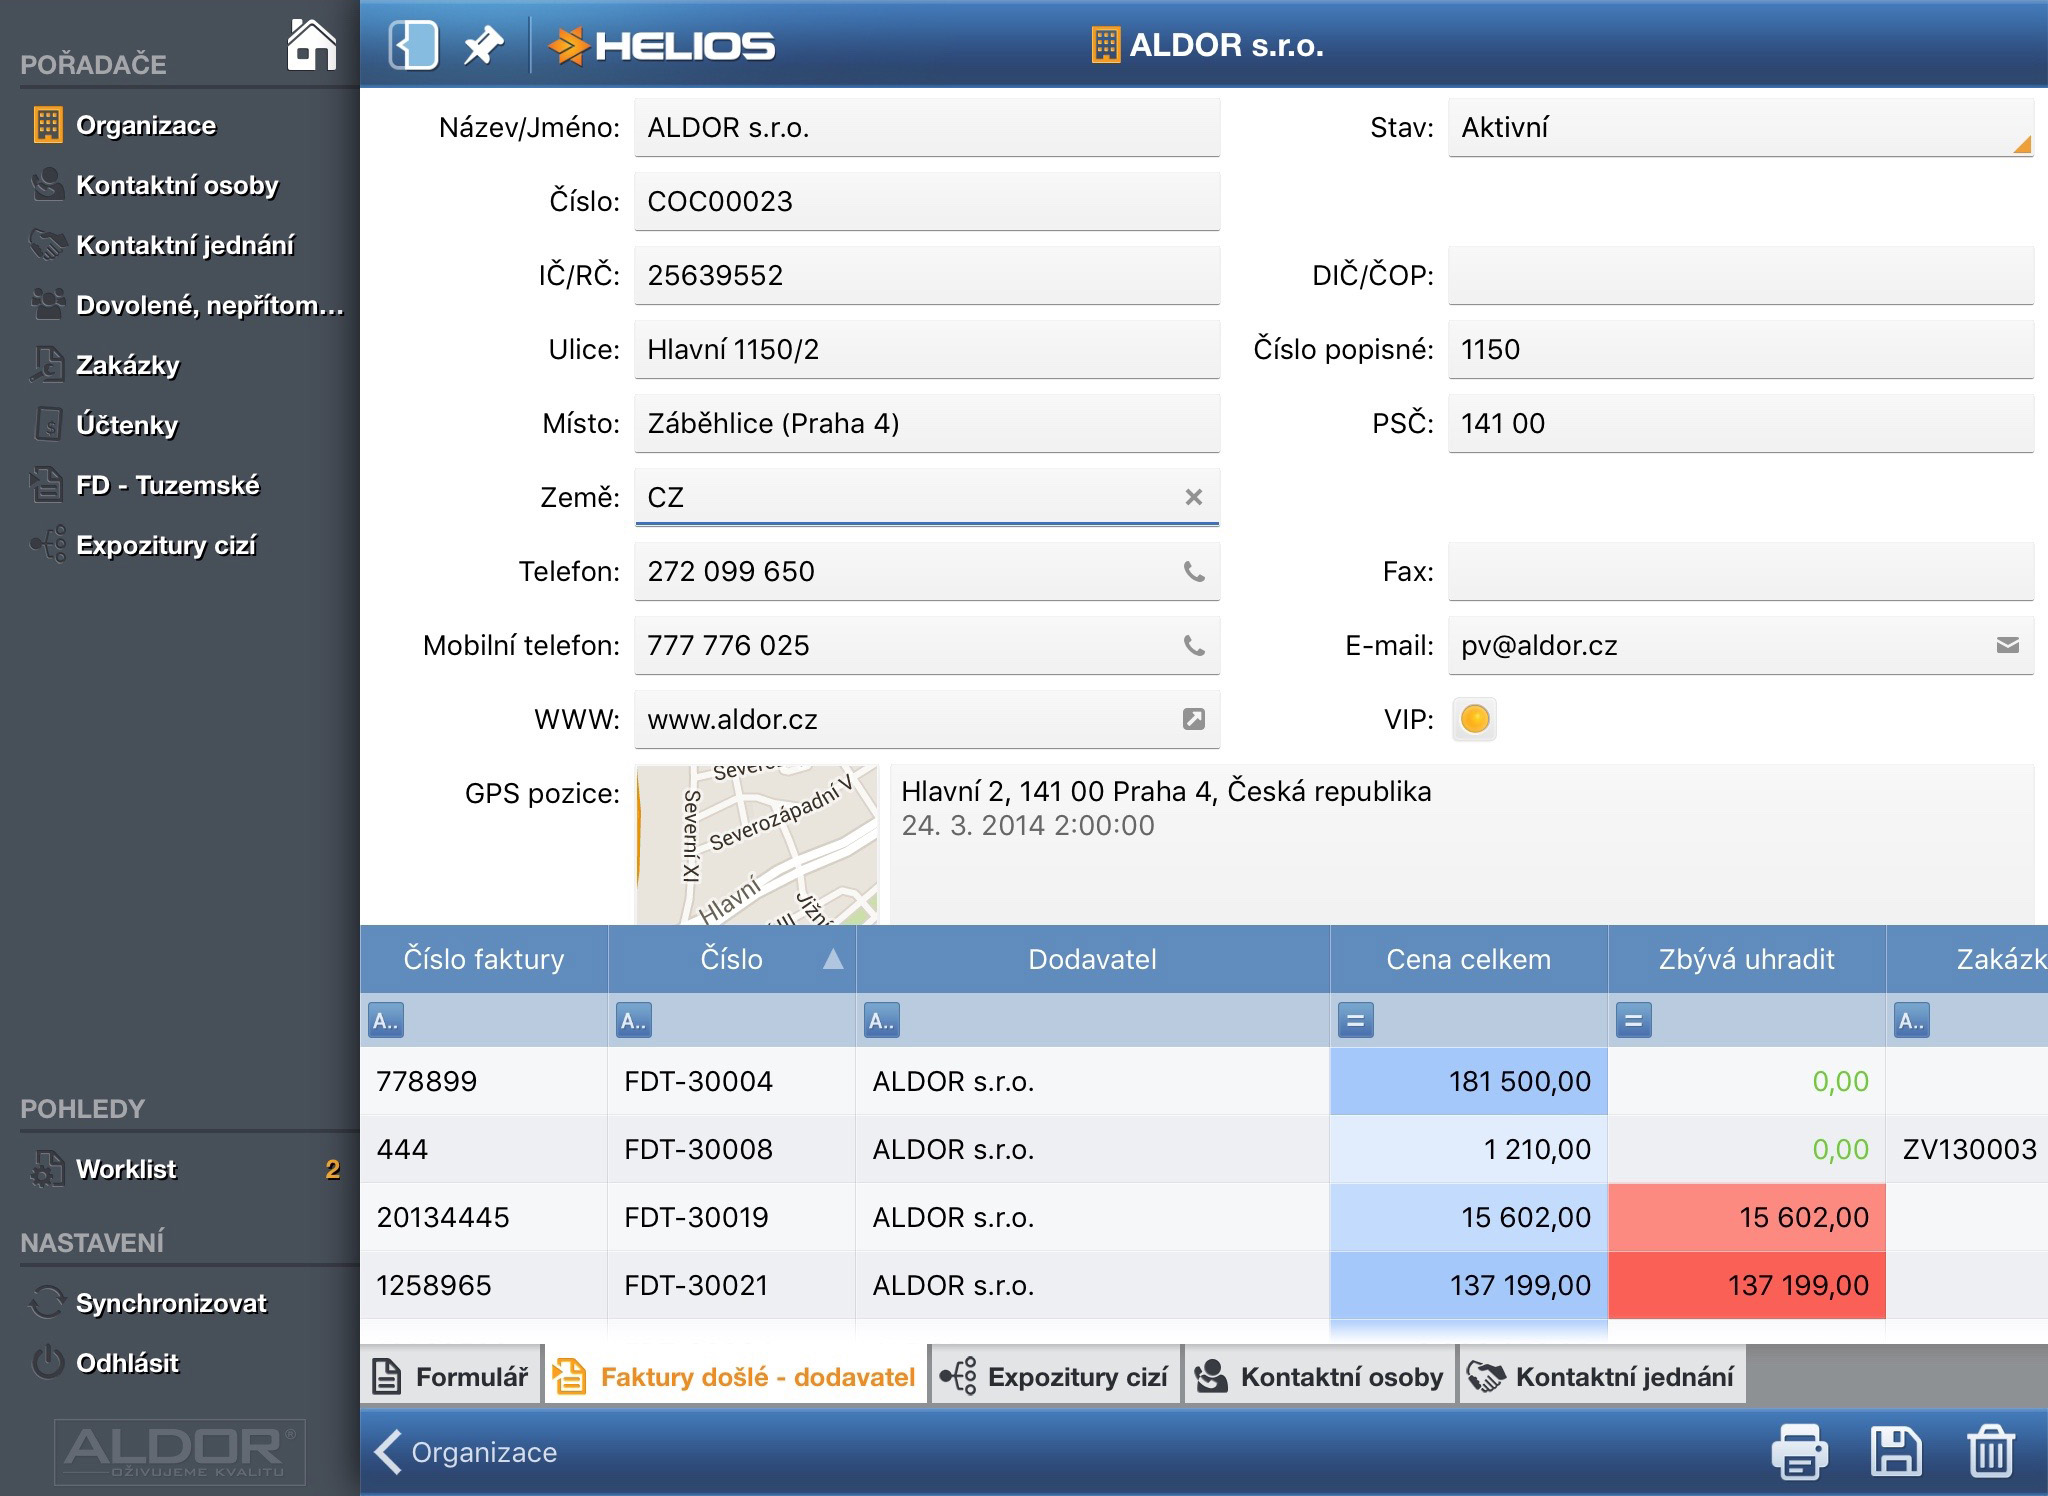2048x1496 pixels.
Task: Open the Worklist view
Action: [180, 1169]
